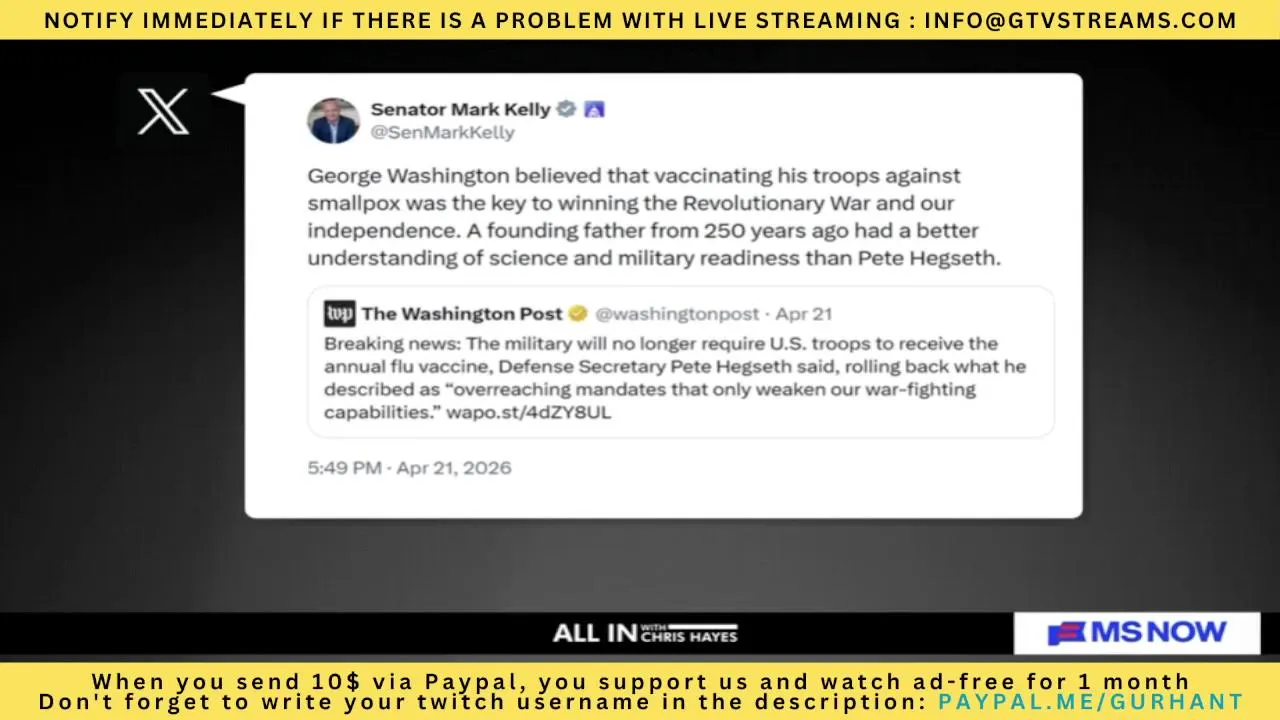Click the X logo icon
This screenshot has height=720, width=1280.
pos(163,111)
